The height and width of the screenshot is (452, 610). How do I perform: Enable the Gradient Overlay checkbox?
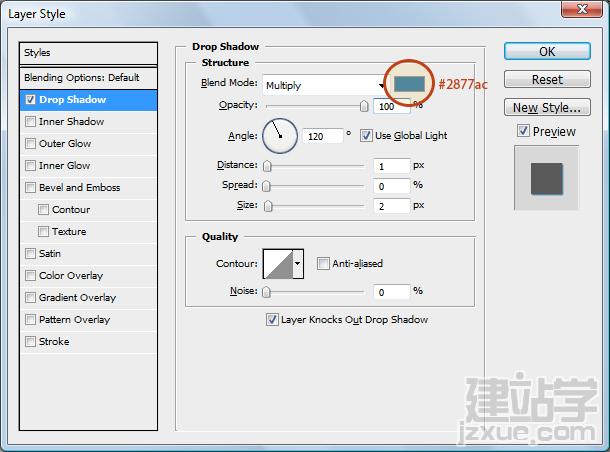(x=30, y=298)
